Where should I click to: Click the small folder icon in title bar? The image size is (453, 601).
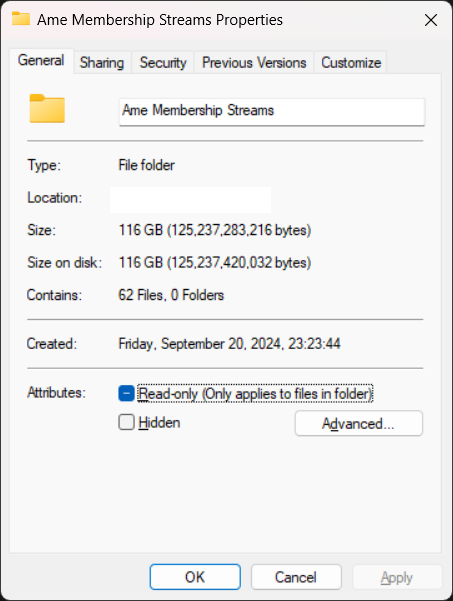[x=21, y=18]
